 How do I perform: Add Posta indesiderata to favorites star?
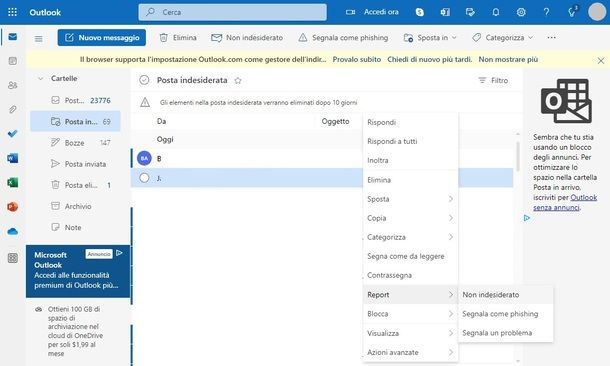tap(238, 81)
